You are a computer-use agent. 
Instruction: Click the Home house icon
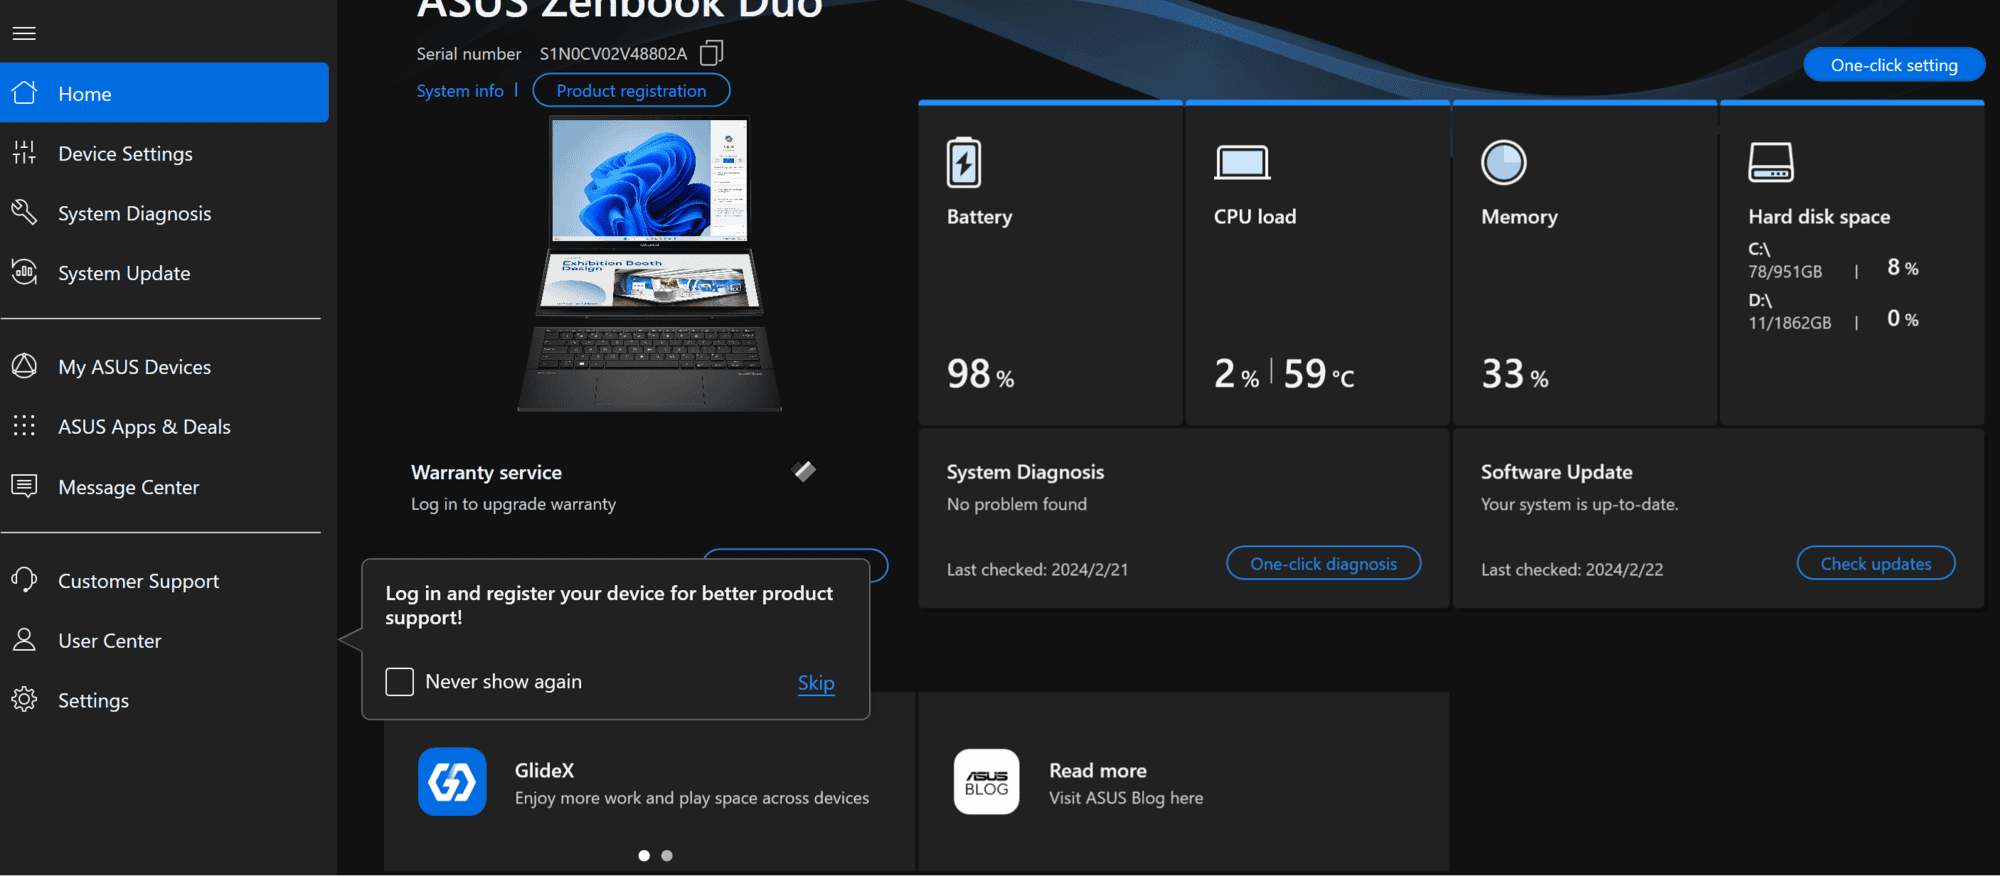pos(24,93)
